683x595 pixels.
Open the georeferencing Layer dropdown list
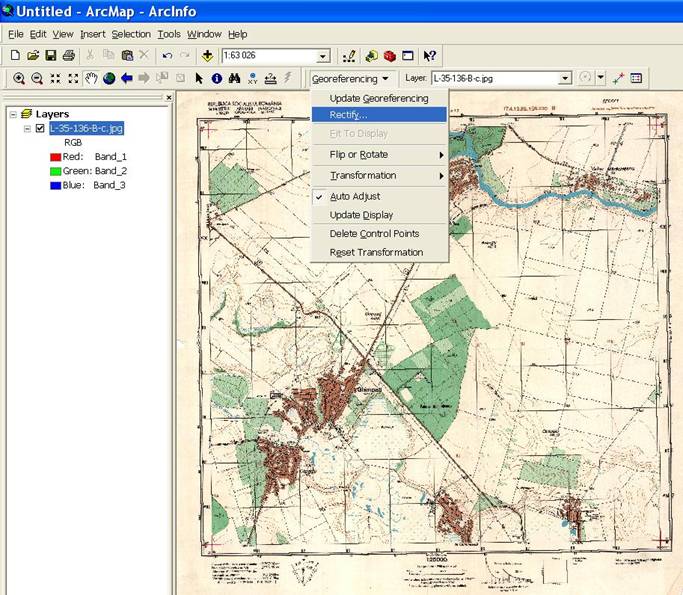[565, 78]
